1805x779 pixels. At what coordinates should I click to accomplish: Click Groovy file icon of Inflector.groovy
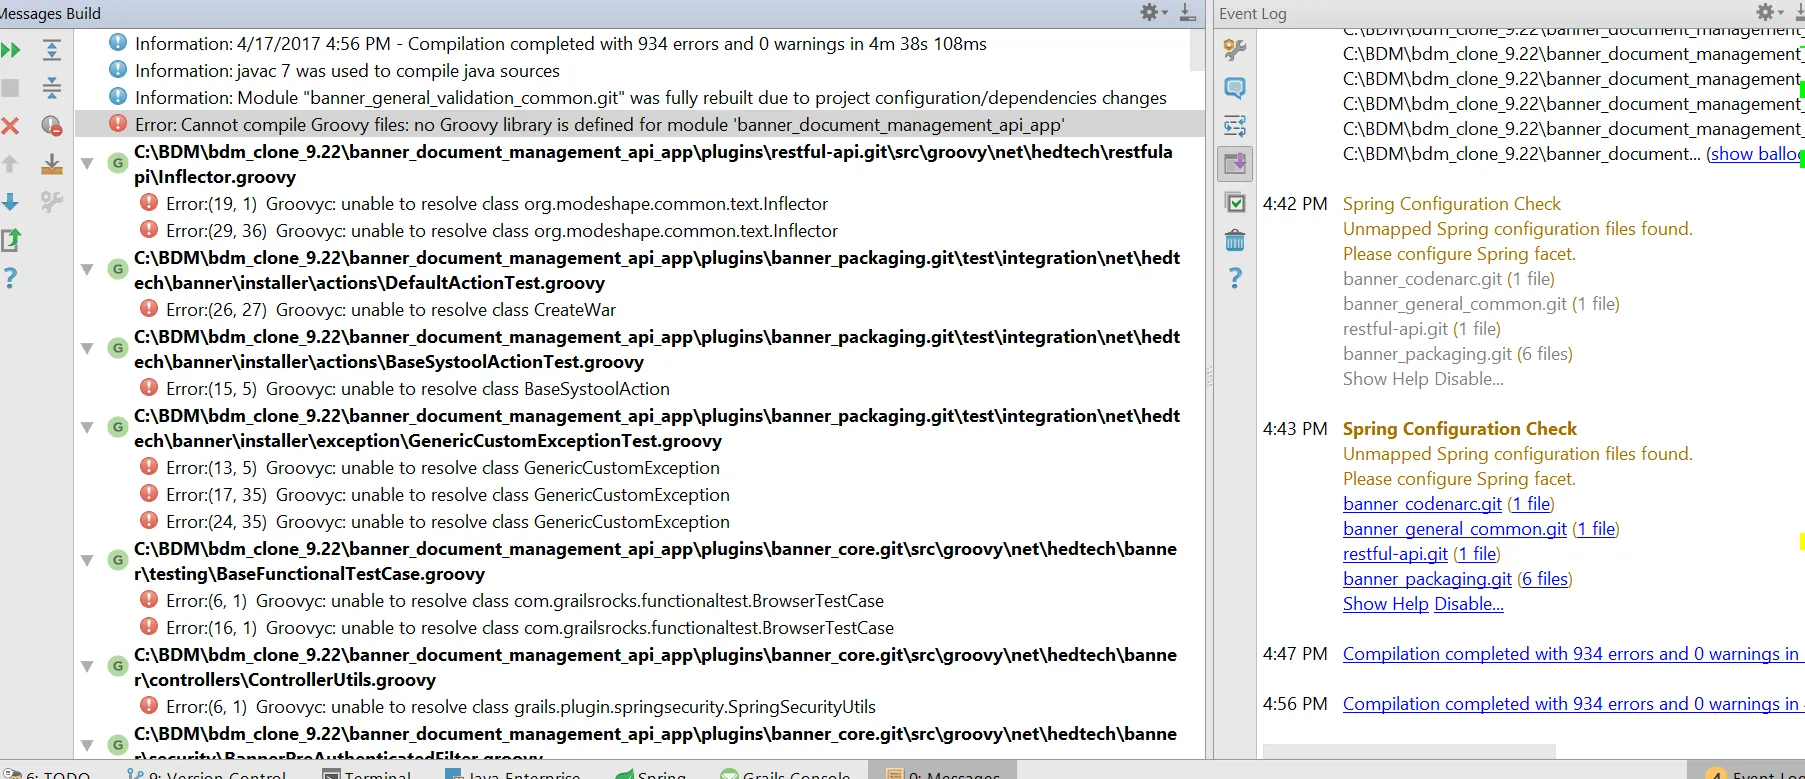point(118,163)
